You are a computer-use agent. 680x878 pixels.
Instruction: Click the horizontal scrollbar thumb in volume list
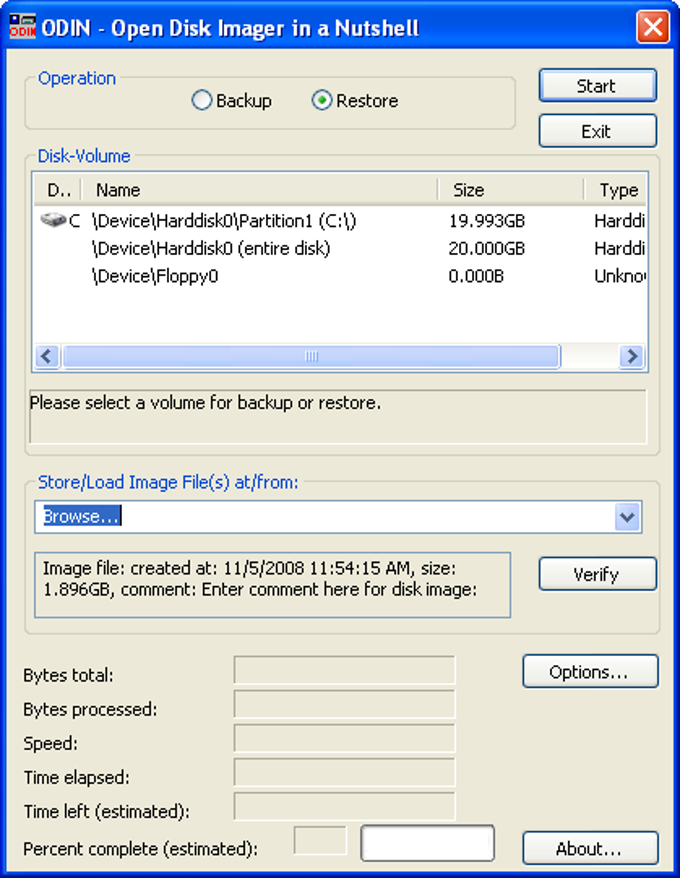(x=311, y=356)
